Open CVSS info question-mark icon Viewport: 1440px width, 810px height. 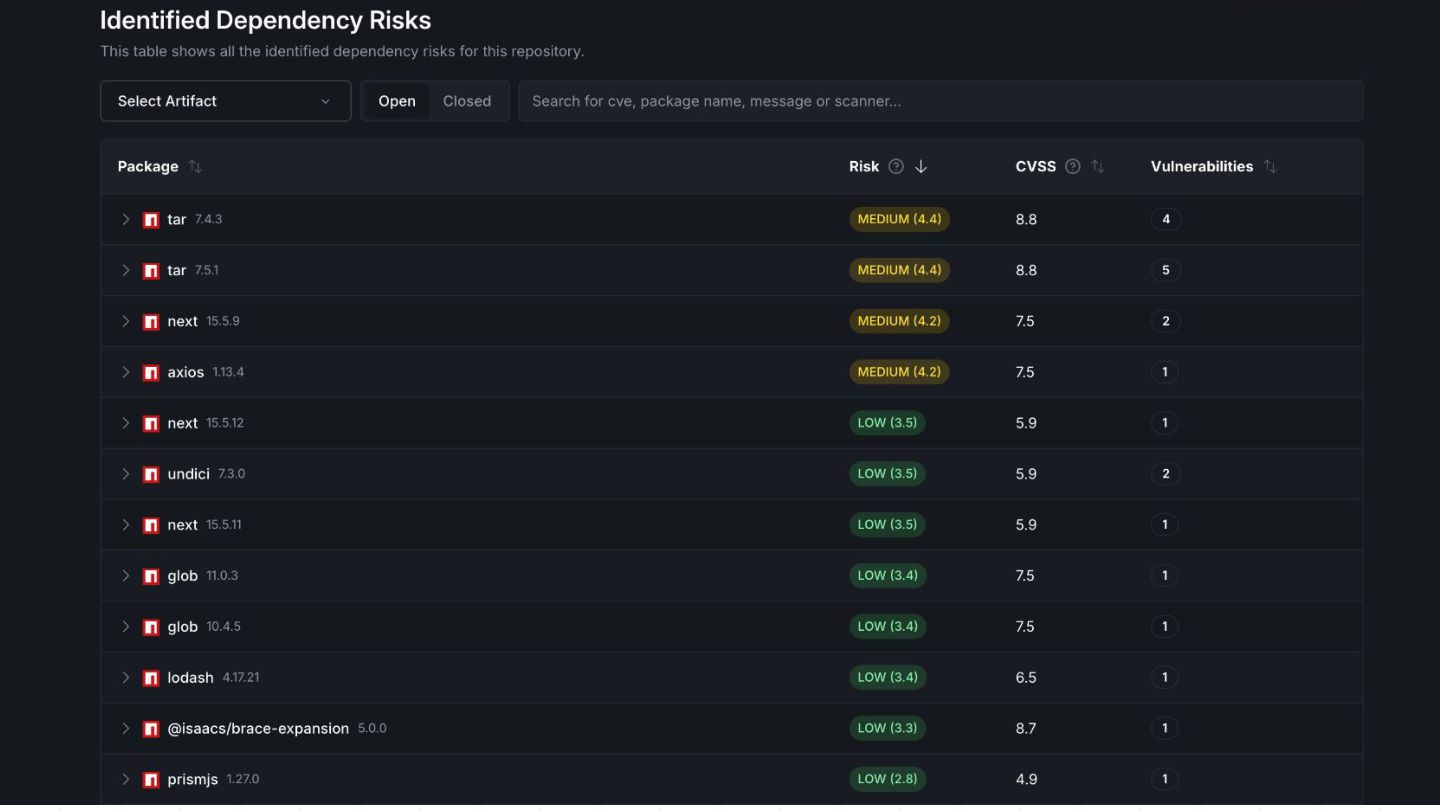pyautogui.click(x=1073, y=167)
